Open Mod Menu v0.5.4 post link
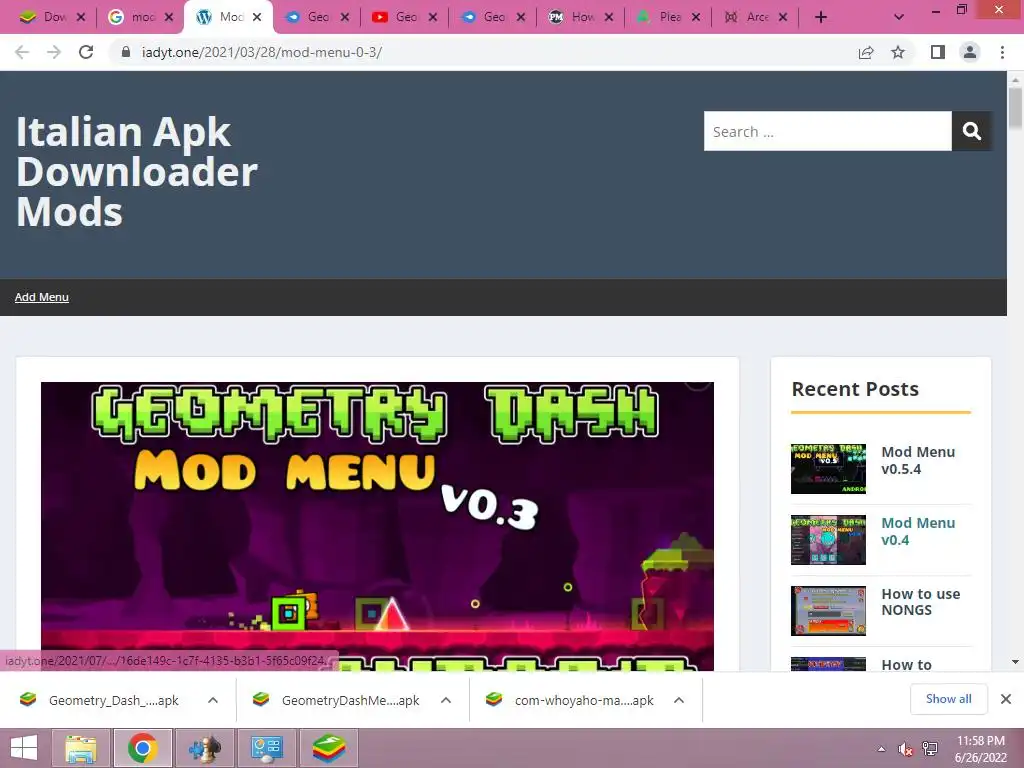Screen dimensions: 1024x768 [x=918, y=460]
